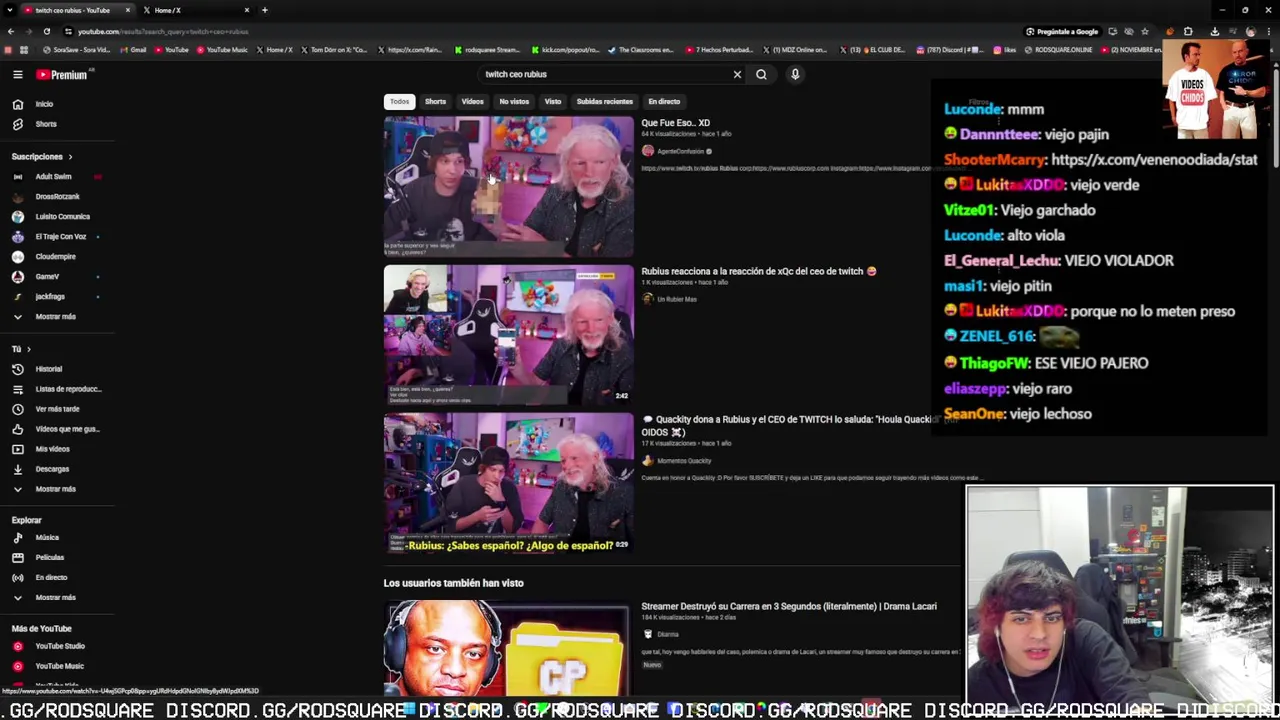Open the browser extensions puzzle icon
This screenshot has height=720, width=1280.
[1188, 32]
